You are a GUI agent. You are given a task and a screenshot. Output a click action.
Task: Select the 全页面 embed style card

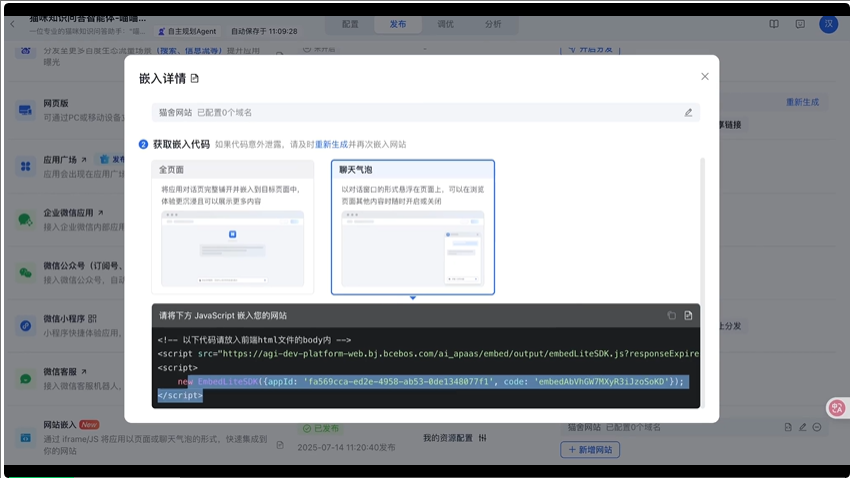(233, 227)
